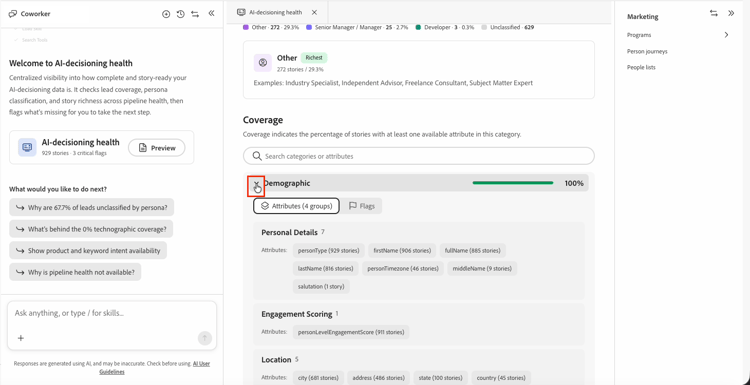Screen dimensions: 750x385
Task: Click the Personal Details group heading
Action: (x=289, y=232)
